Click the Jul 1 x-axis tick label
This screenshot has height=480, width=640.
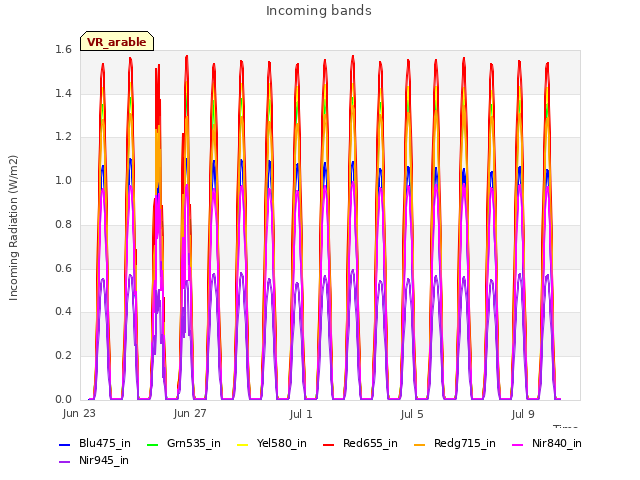pyautogui.click(x=301, y=414)
